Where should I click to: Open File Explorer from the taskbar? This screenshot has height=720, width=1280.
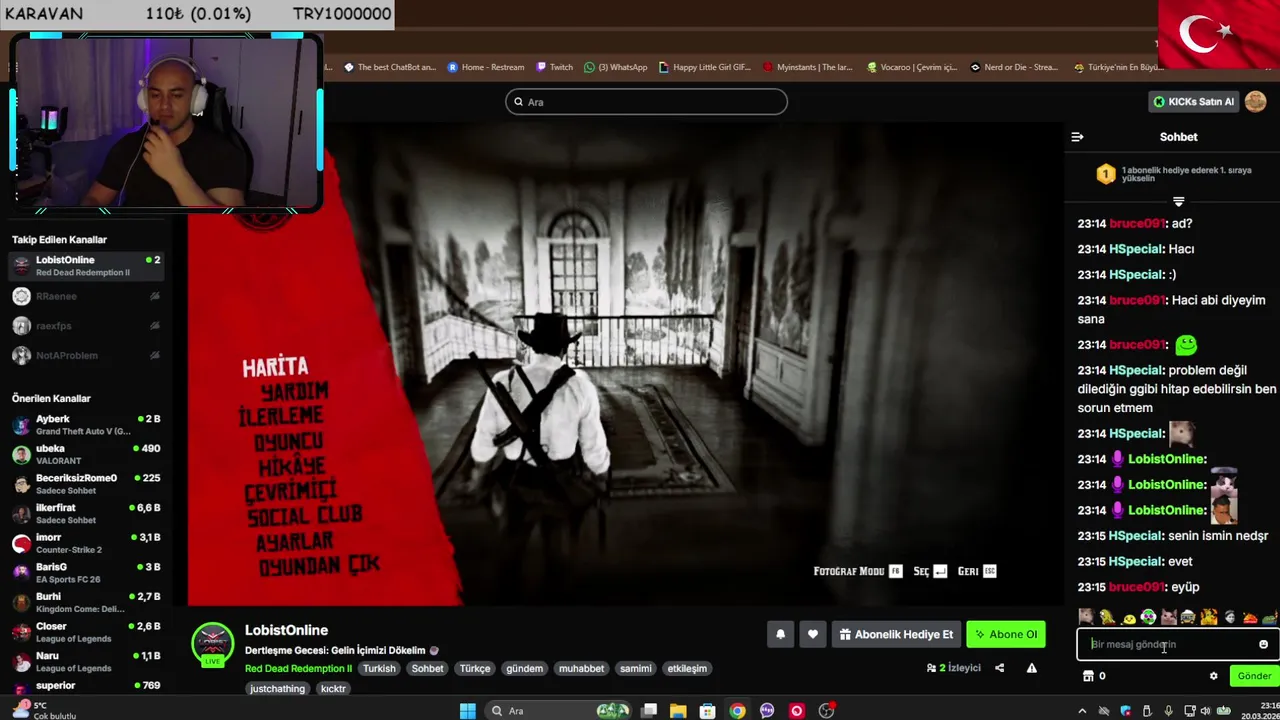pyautogui.click(x=678, y=711)
